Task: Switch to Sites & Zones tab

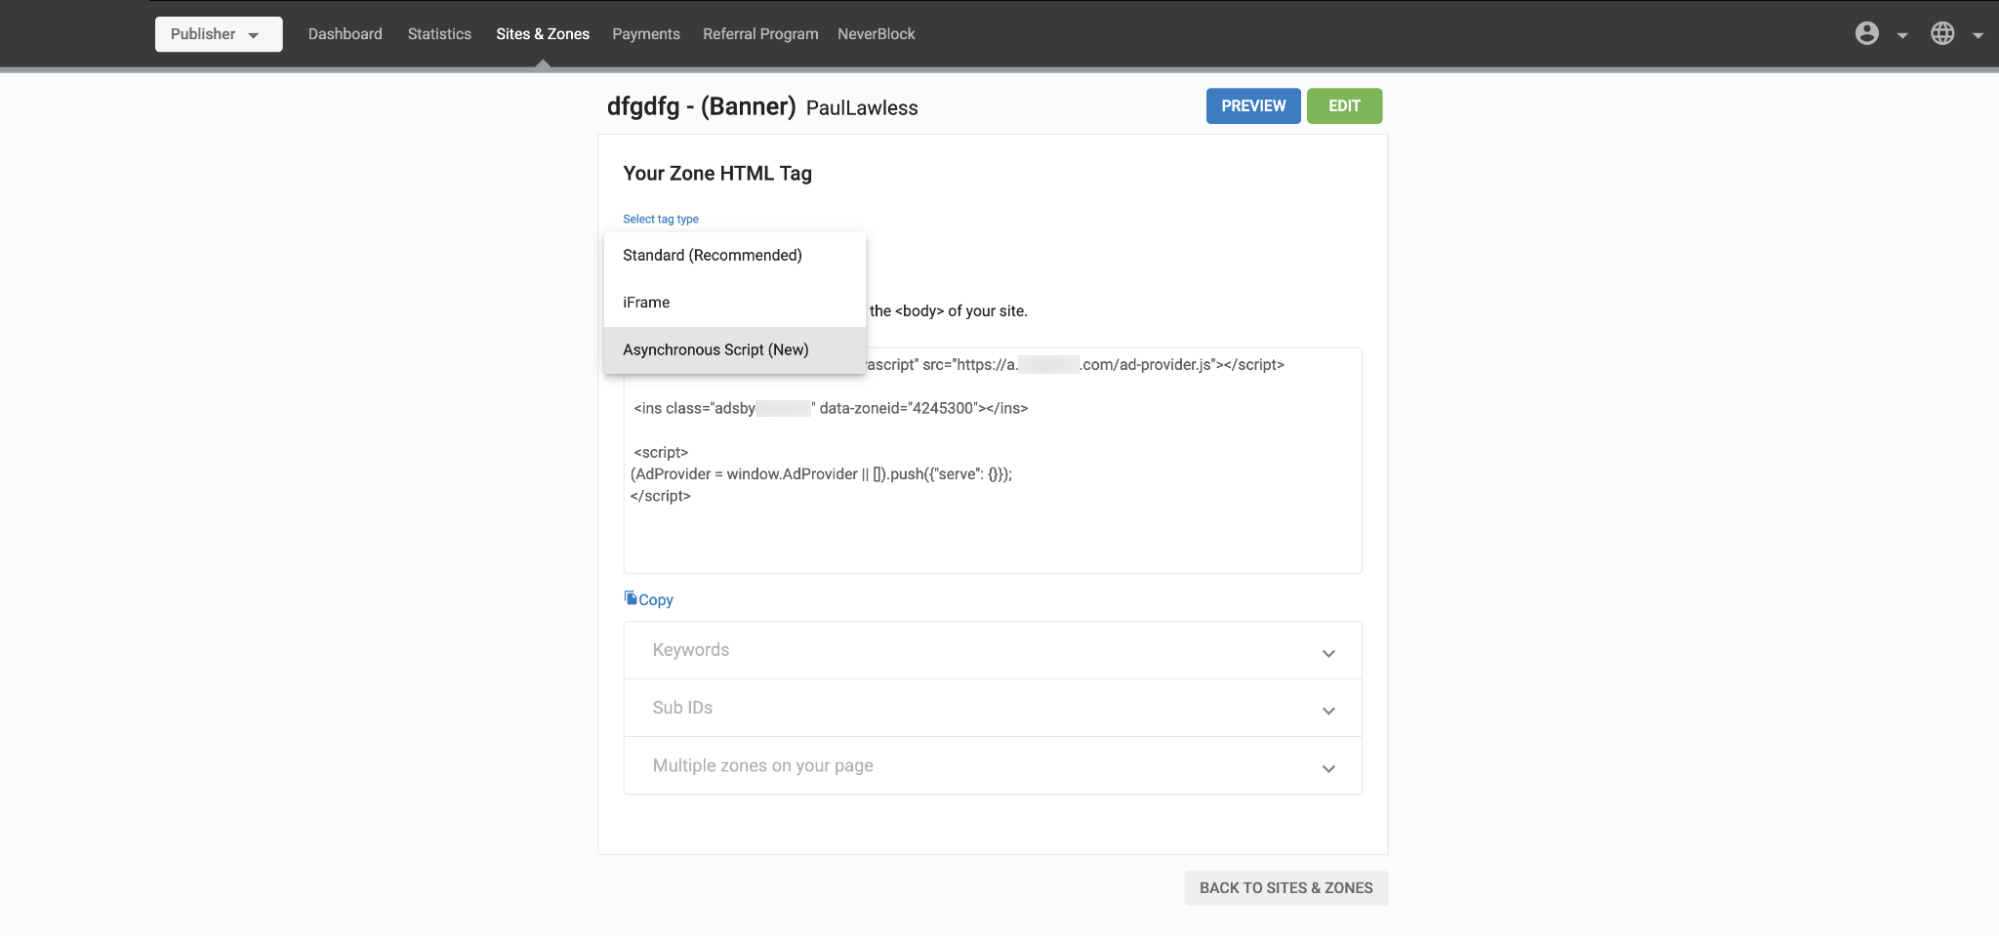Action: [x=542, y=34]
